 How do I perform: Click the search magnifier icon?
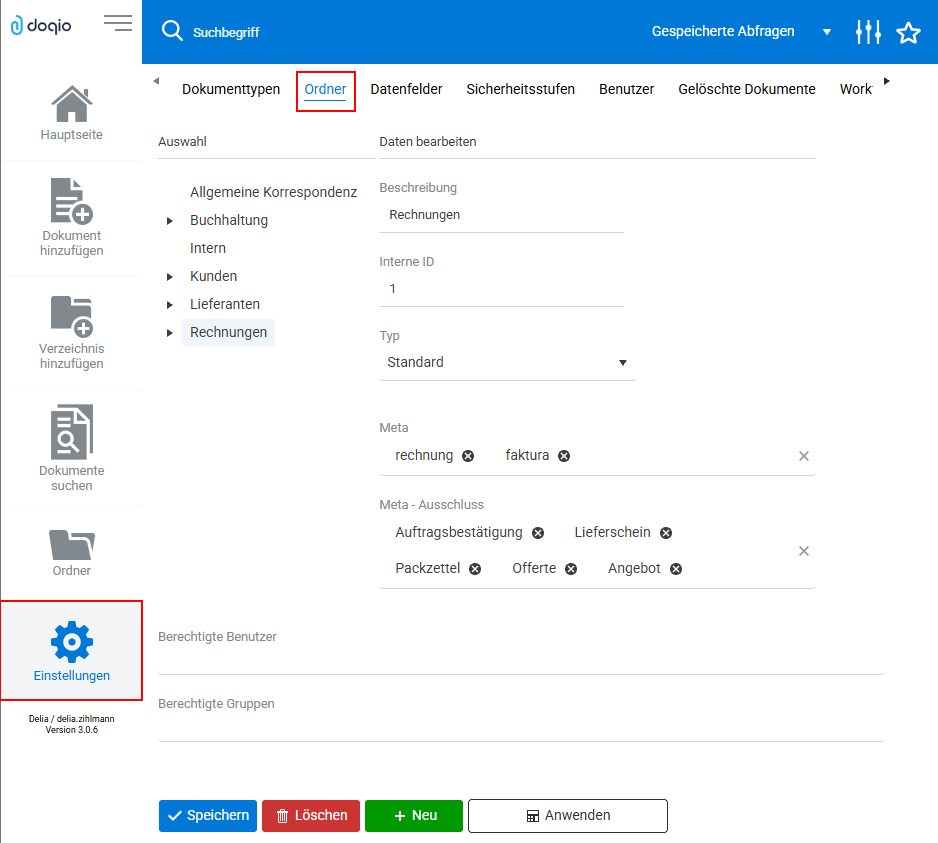coord(172,32)
